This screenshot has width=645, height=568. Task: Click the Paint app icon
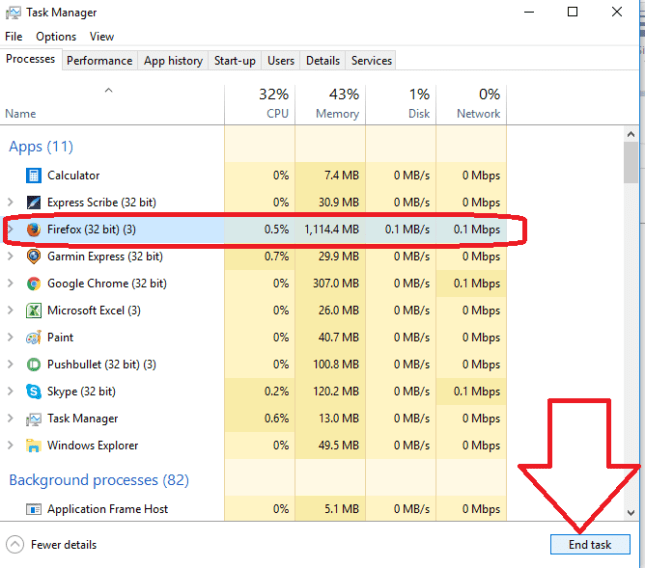pyautogui.click(x=33, y=338)
